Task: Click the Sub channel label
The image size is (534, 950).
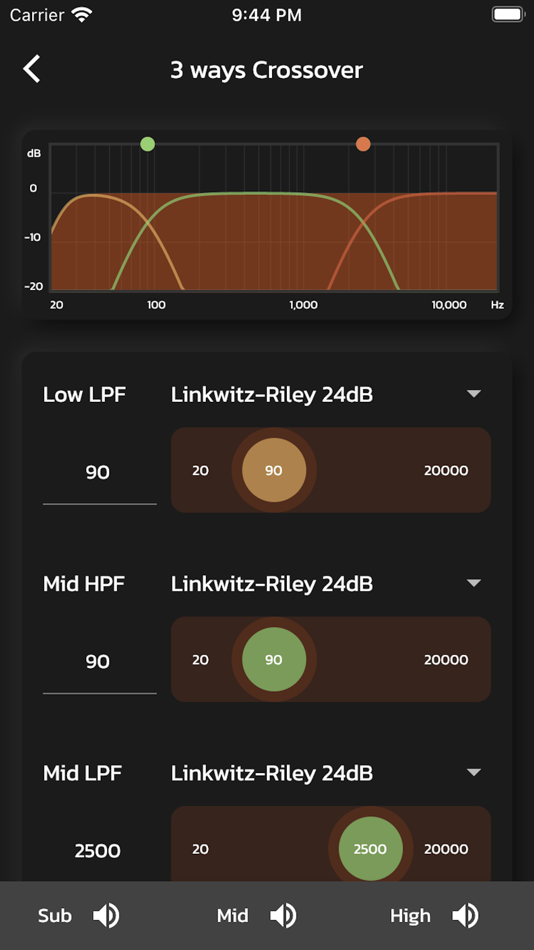Action: 55,915
